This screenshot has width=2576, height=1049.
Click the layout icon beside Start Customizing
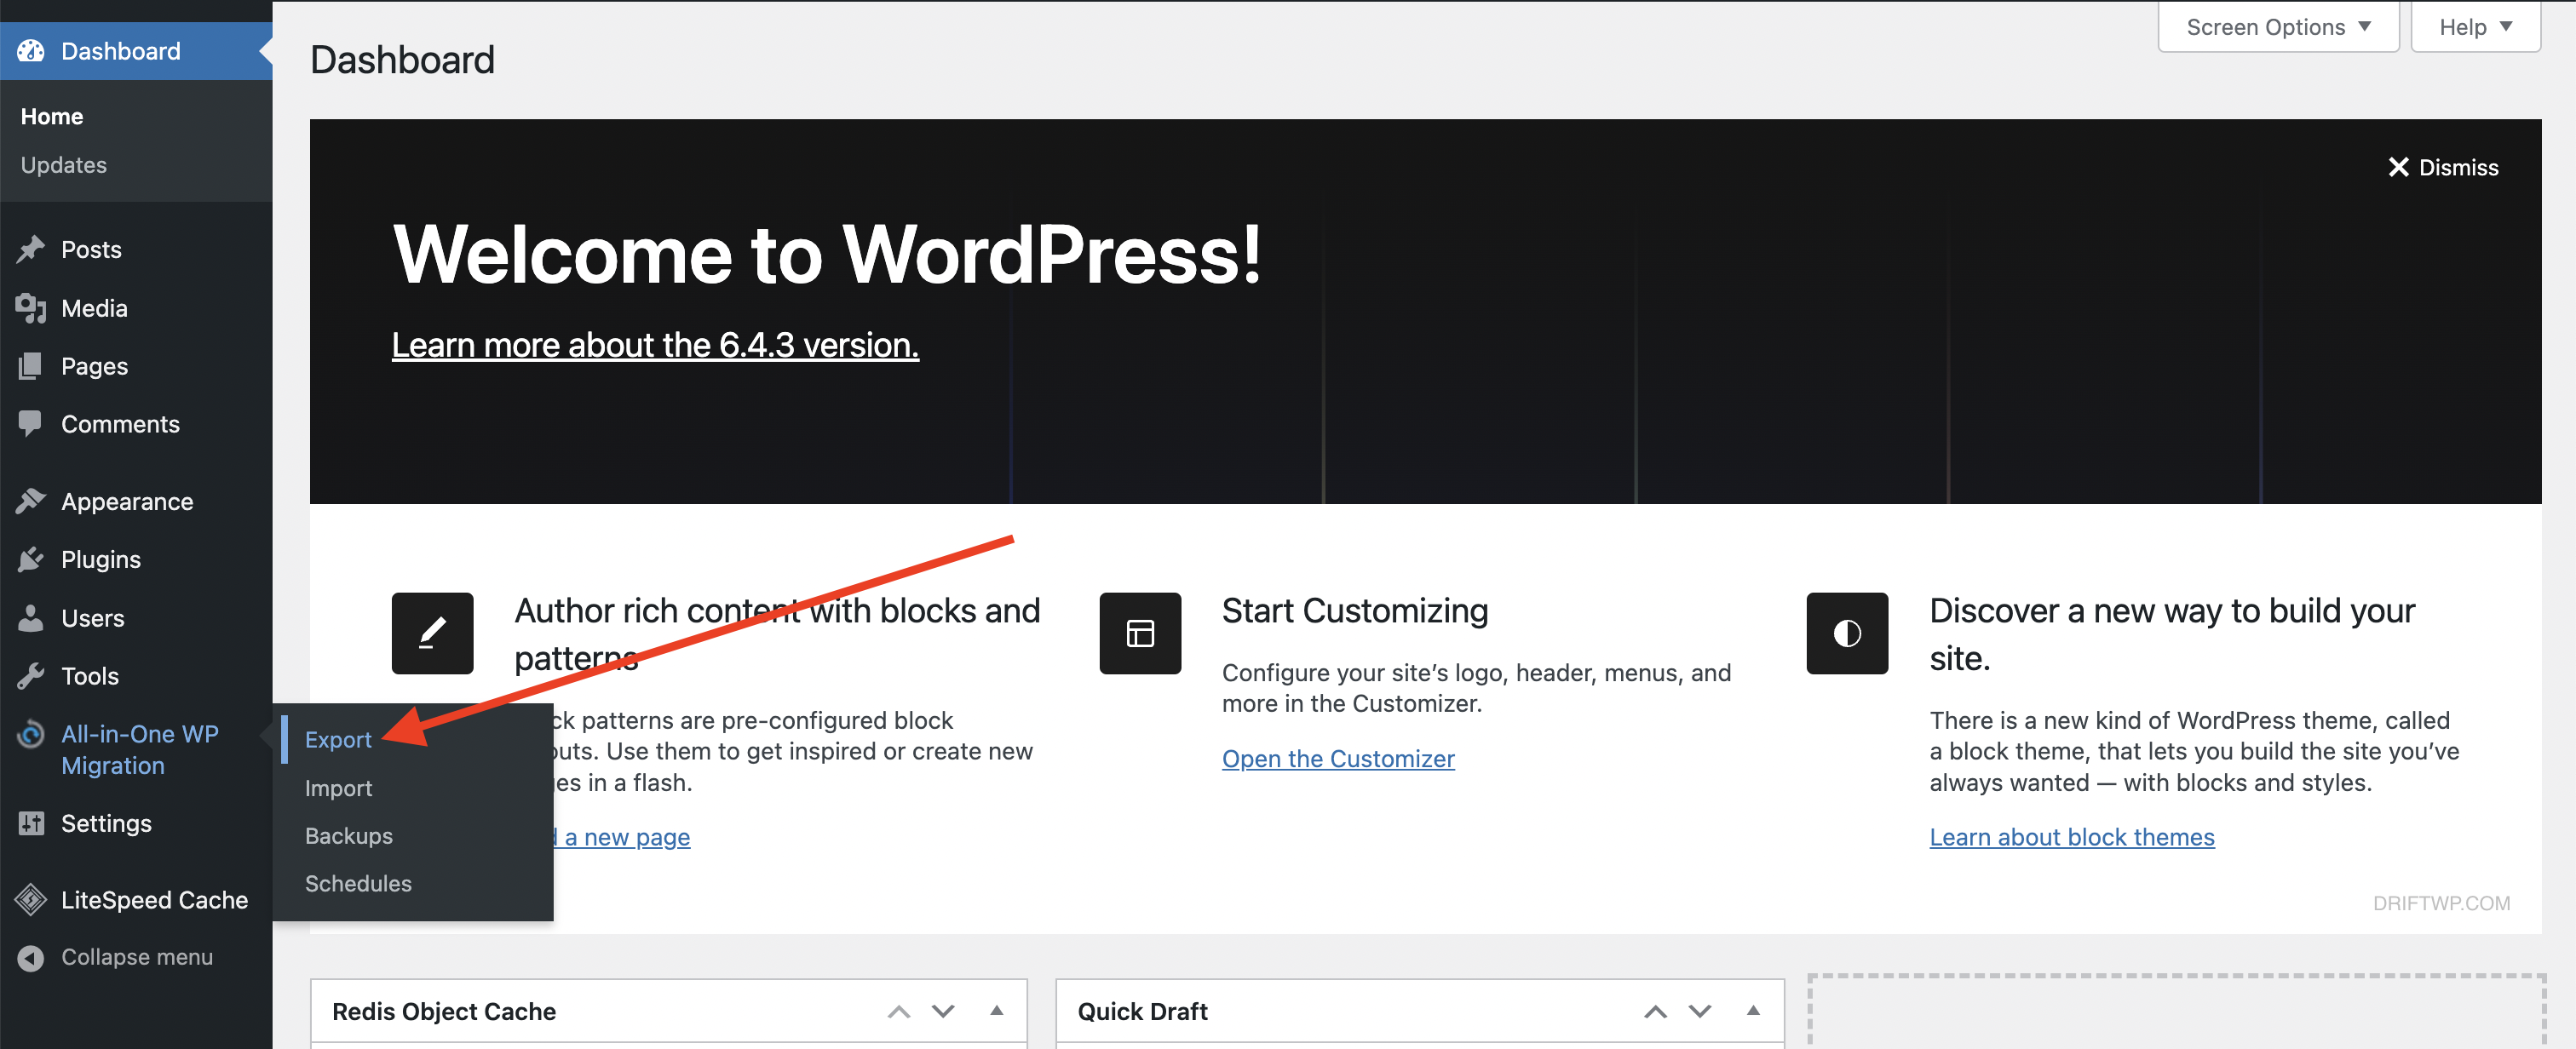tap(1140, 633)
